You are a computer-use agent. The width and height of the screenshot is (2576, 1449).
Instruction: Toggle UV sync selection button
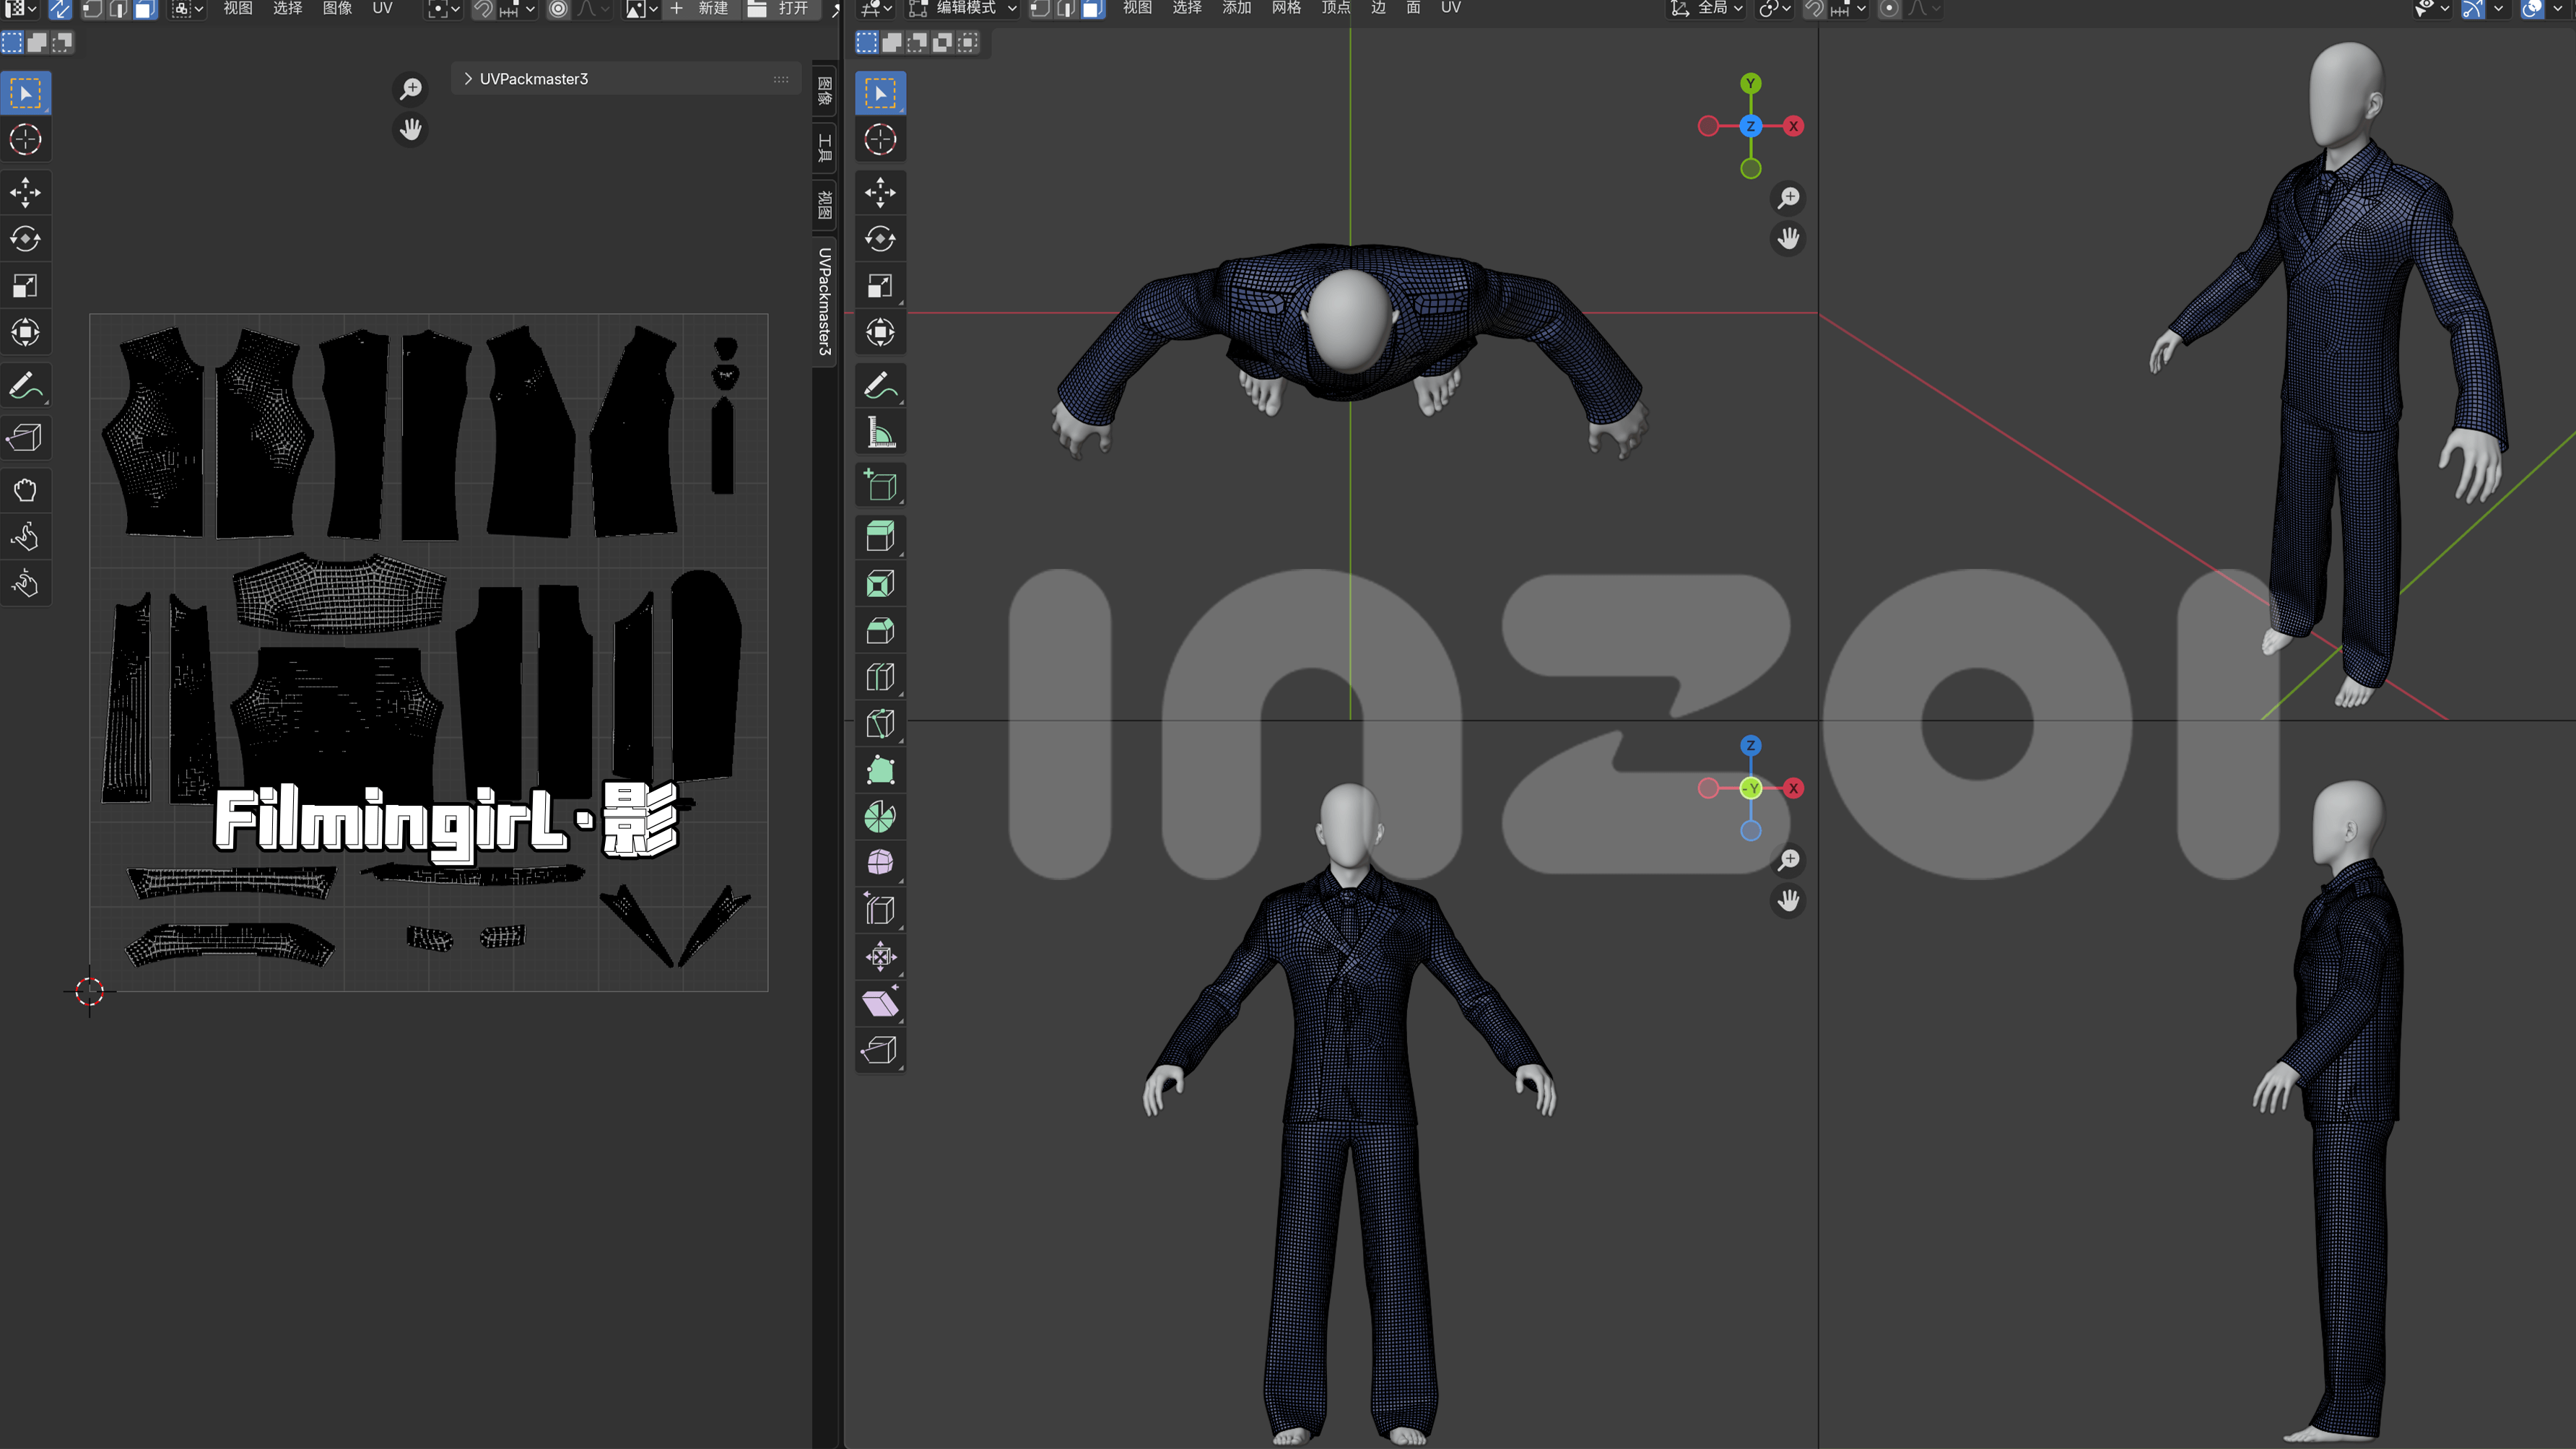[x=60, y=9]
